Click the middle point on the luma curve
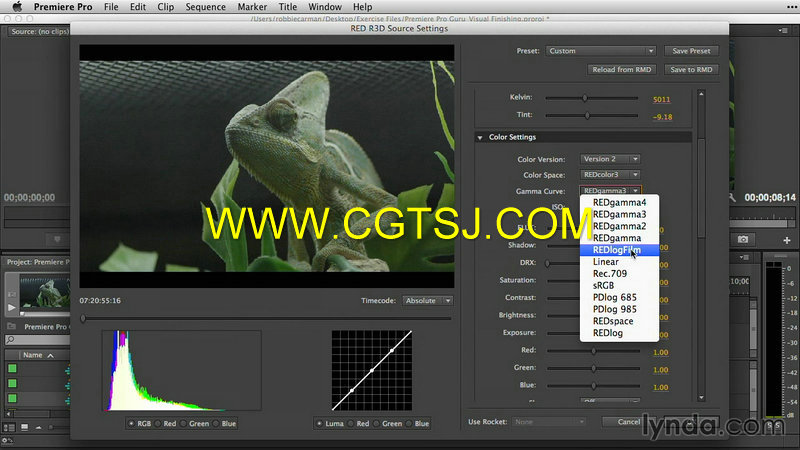This screenshot has width=800, height=450. tap(372, 370)
